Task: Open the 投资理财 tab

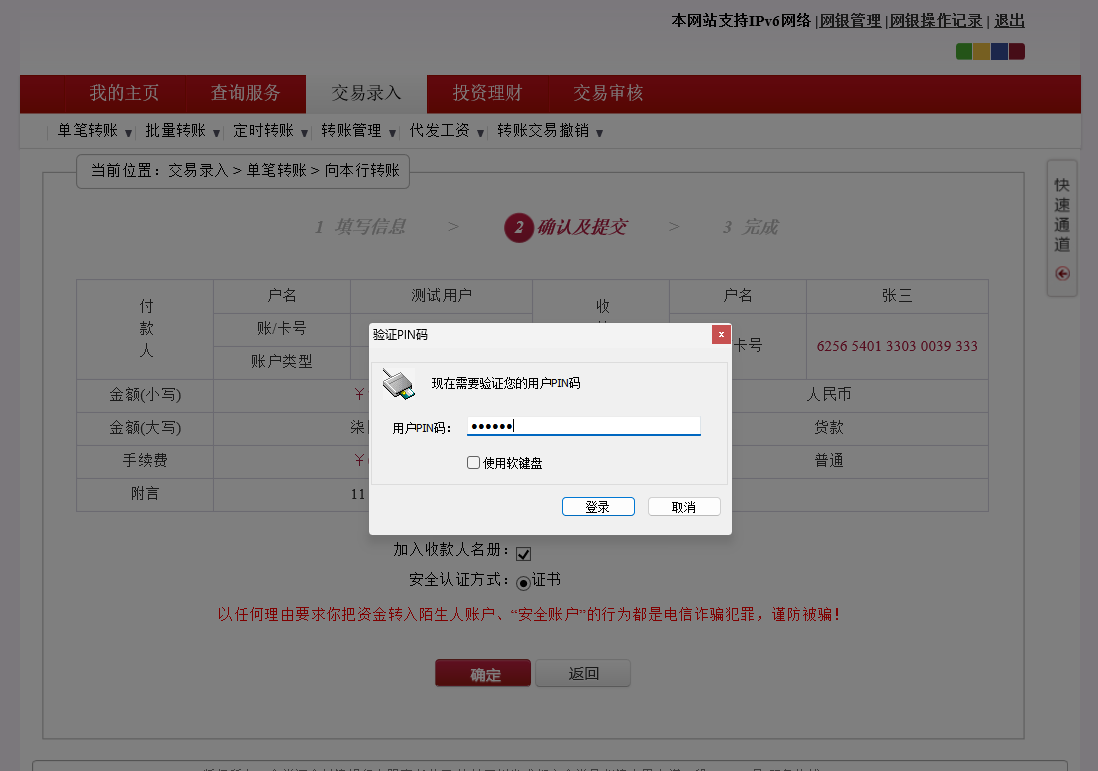Action: (487, 93)
